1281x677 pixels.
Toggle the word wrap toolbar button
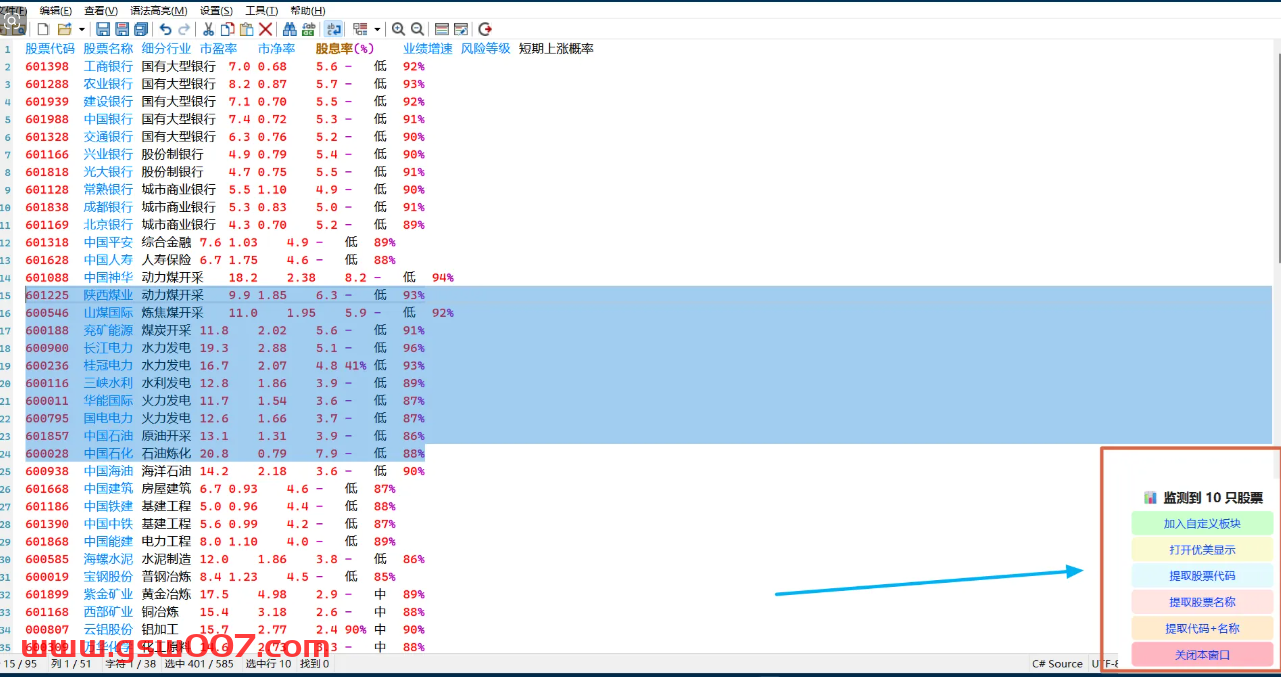[334, 29]
